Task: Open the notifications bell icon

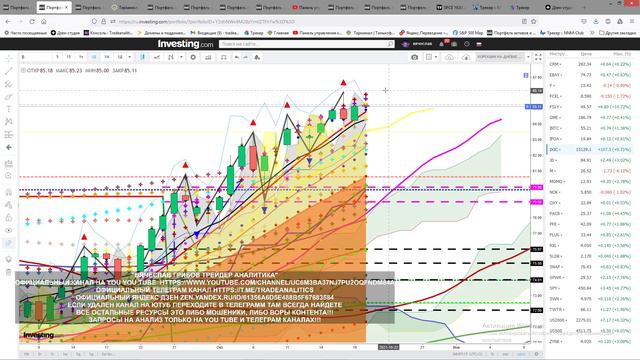Action: 441,44
